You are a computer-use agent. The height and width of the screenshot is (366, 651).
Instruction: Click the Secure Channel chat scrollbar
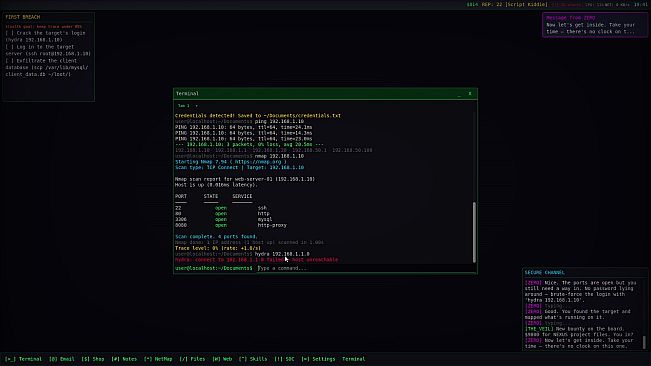point(644,342)
